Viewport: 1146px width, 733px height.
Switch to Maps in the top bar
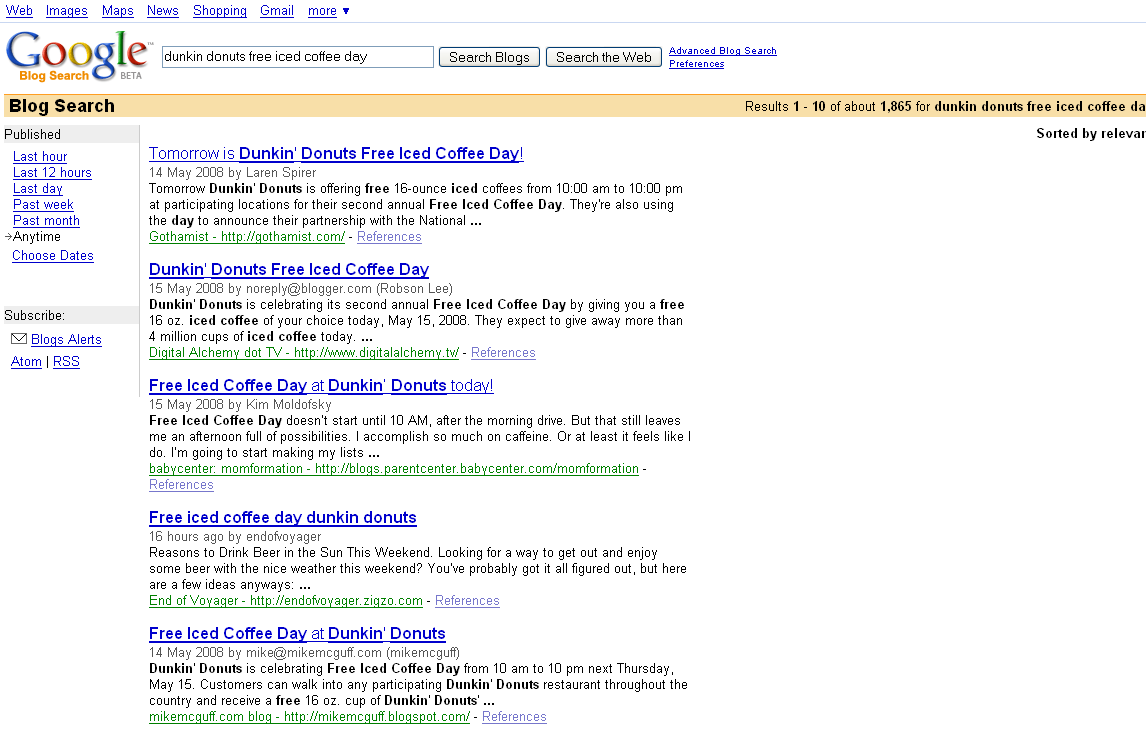[x=118, y=11]
